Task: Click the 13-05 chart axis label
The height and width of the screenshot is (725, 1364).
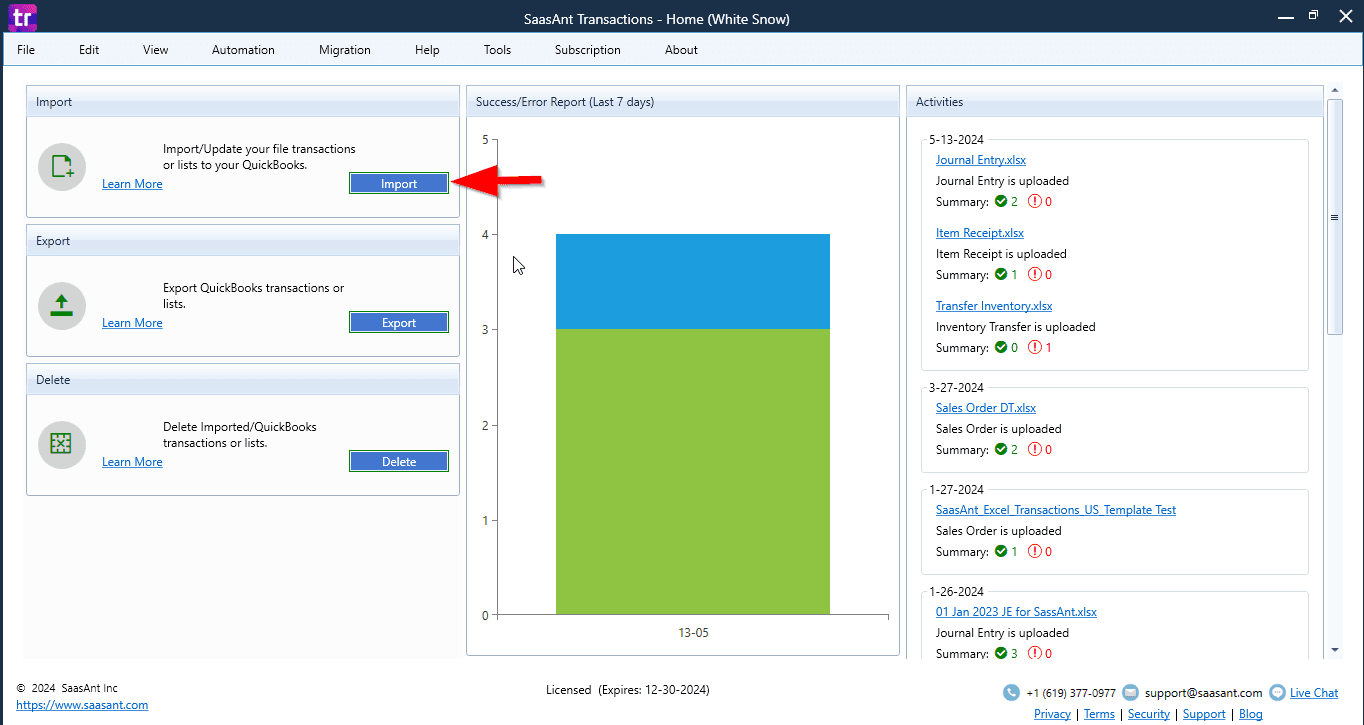Action: tap(693, 633)
